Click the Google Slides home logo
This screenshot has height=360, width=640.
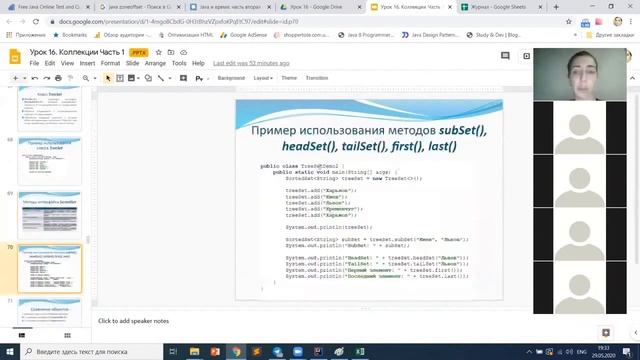point(15,56)
